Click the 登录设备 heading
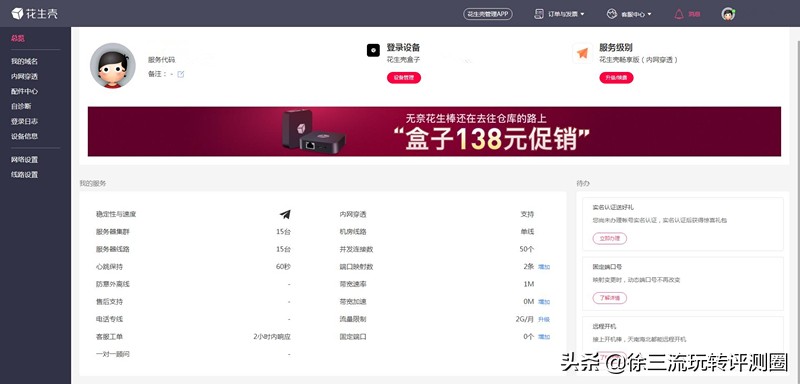 pos(403,47)
